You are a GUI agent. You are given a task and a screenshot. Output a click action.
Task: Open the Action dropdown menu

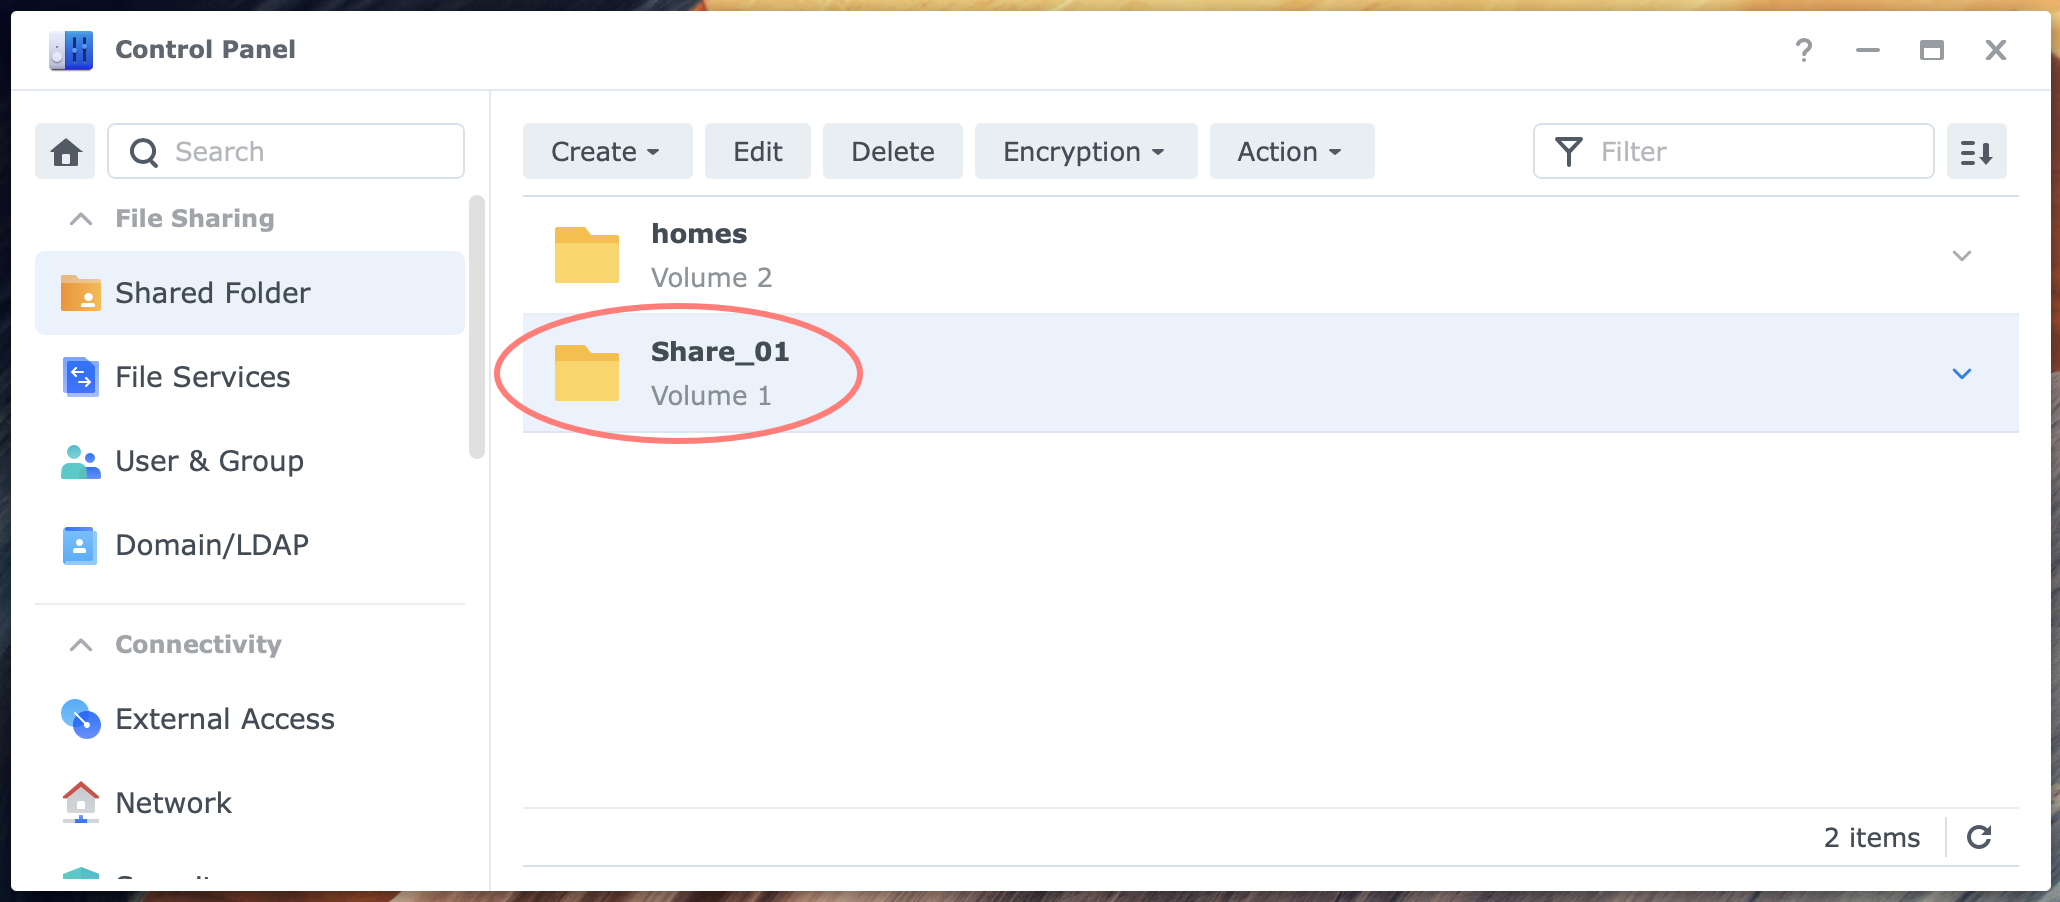(x=1291, y=151)
